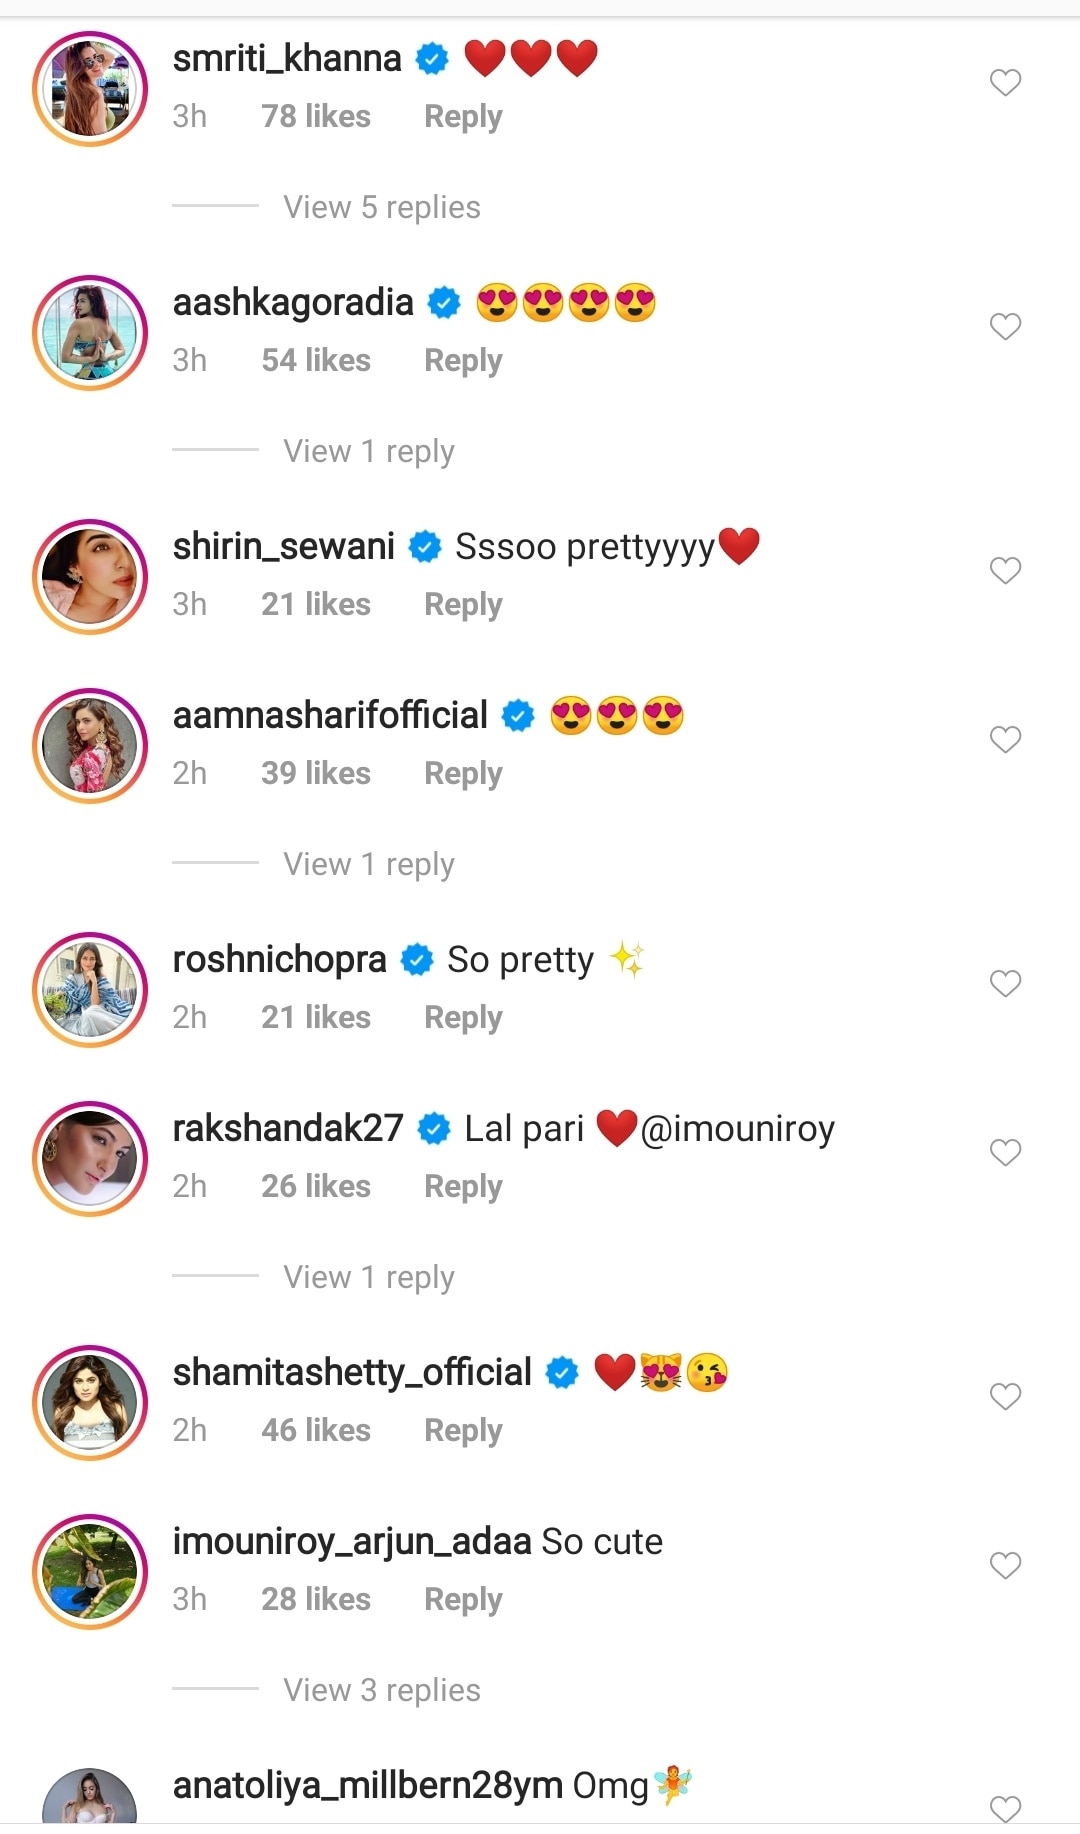The width and height of the screenshot is (1080, 1834).
Task: Tap heart on shirin_sewani's comment
Action: pos(1005,570)
